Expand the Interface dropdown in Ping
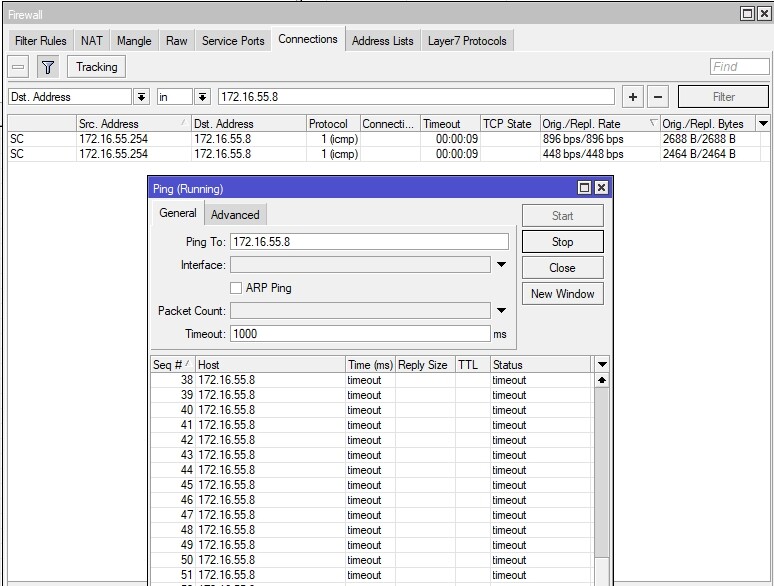Image resolution: width=774 pixels, height=586 pixels. [501, 265]
